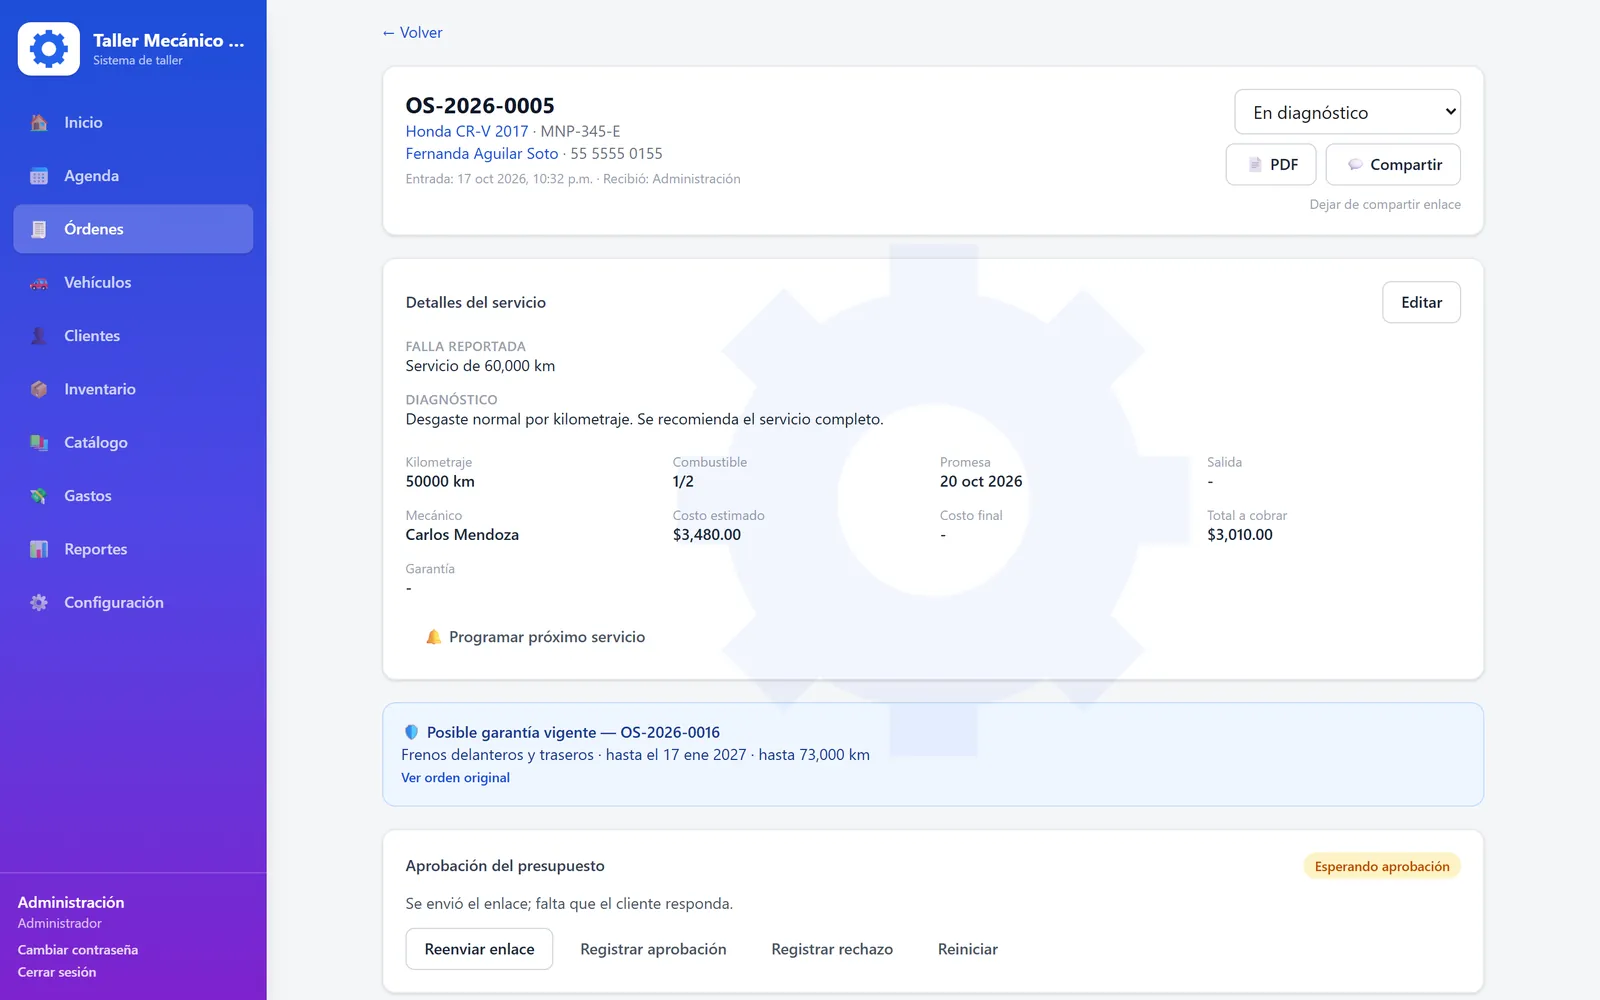Click the Gastos money icon

pos(39,496)
